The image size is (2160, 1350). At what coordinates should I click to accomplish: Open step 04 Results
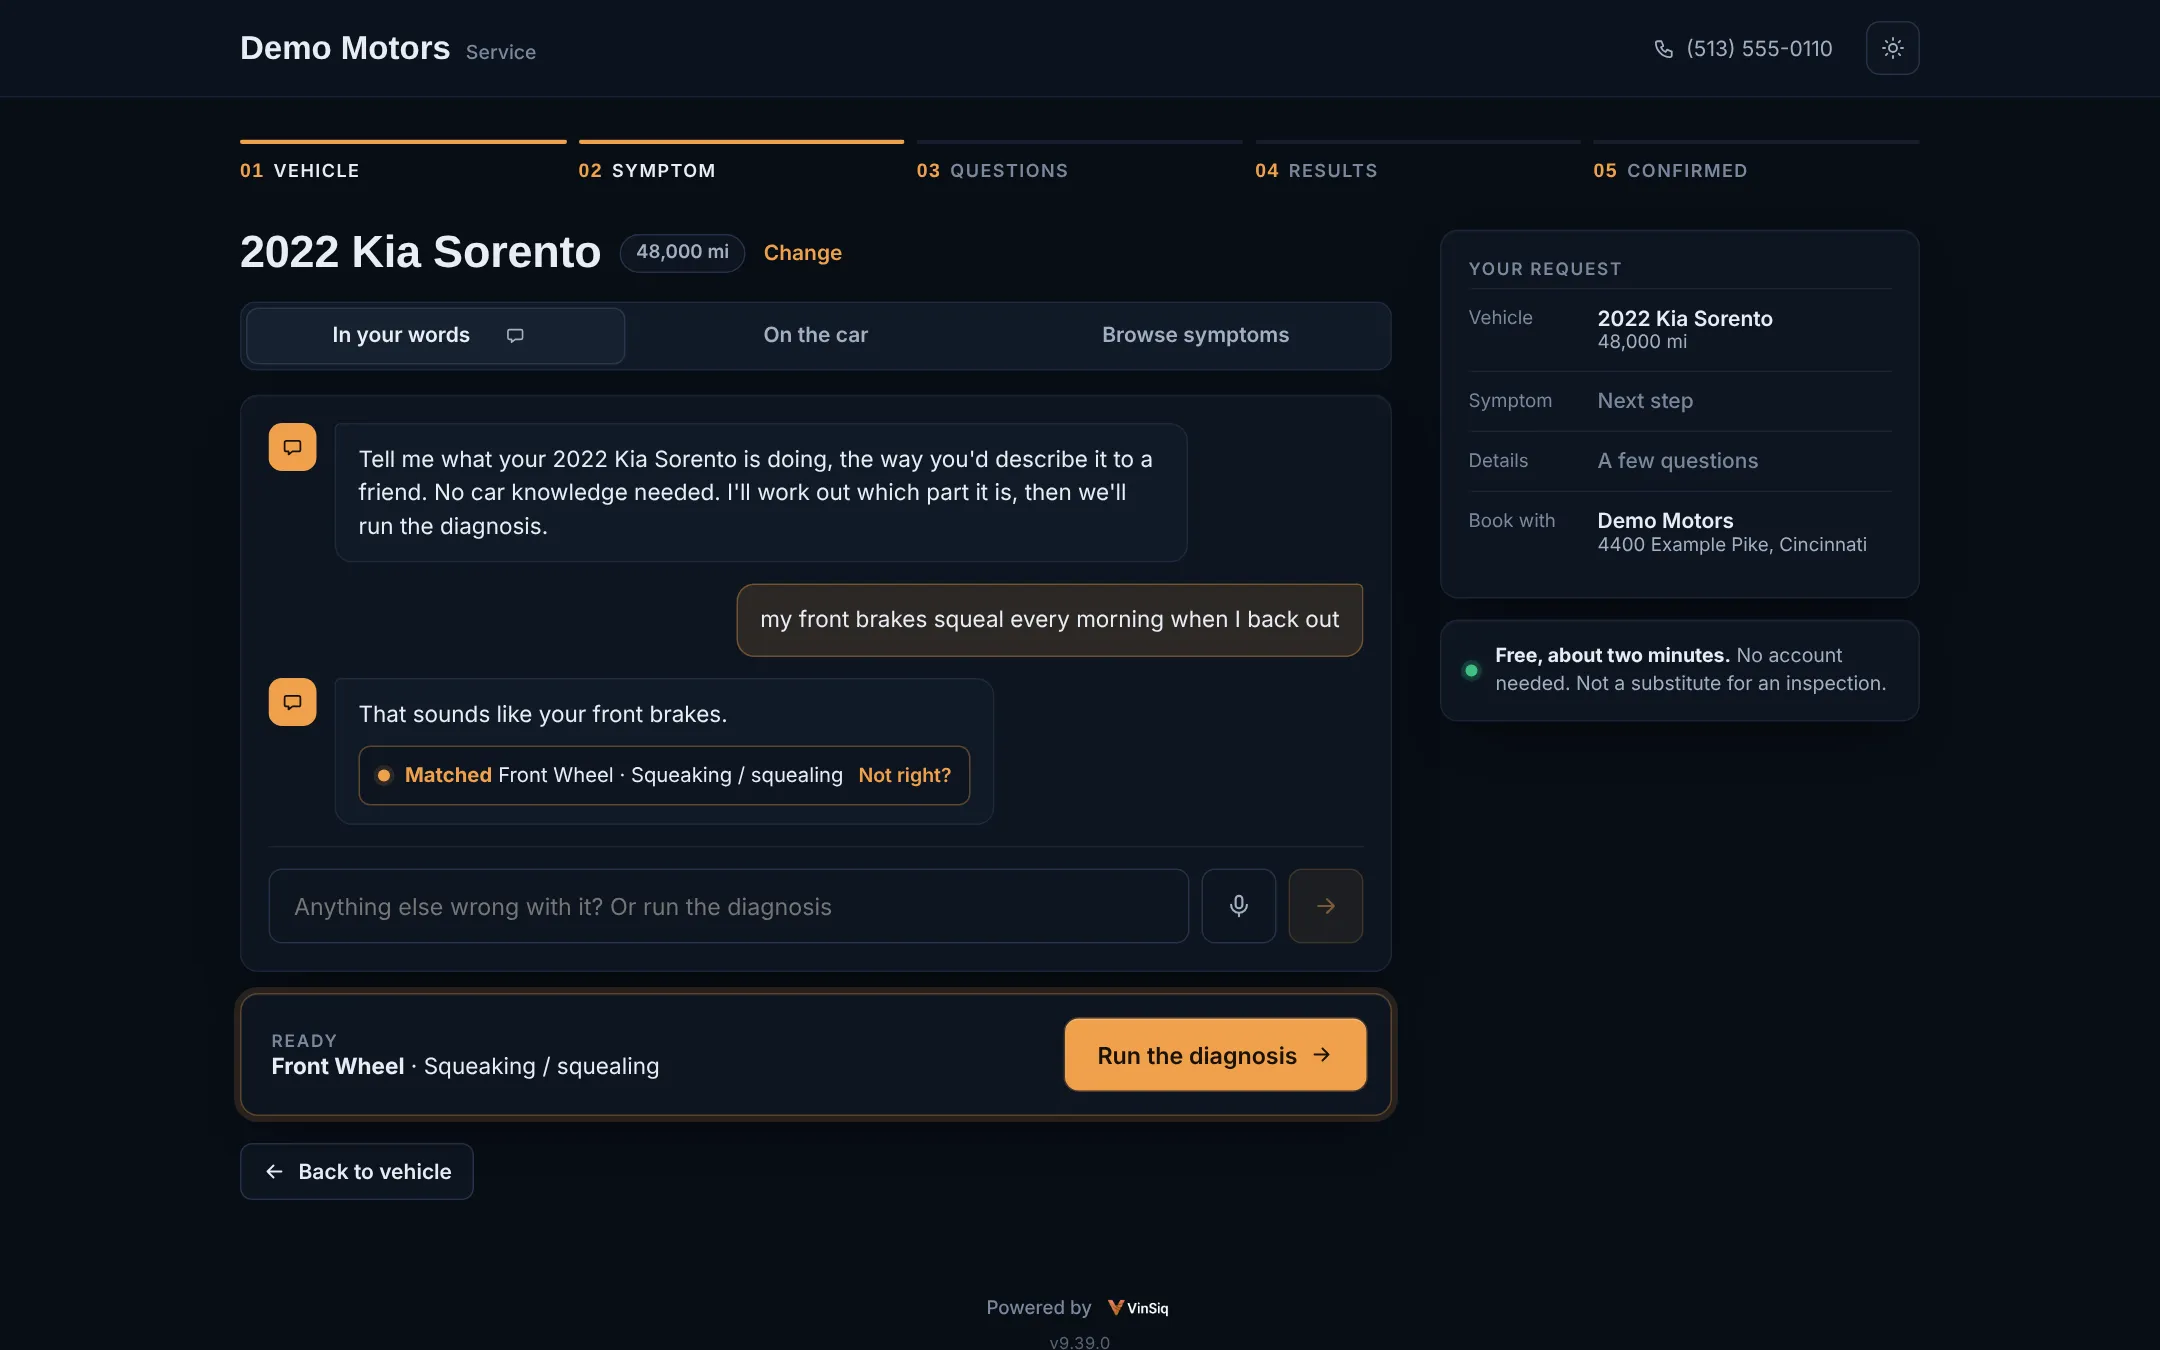[x=1417, y=161]
